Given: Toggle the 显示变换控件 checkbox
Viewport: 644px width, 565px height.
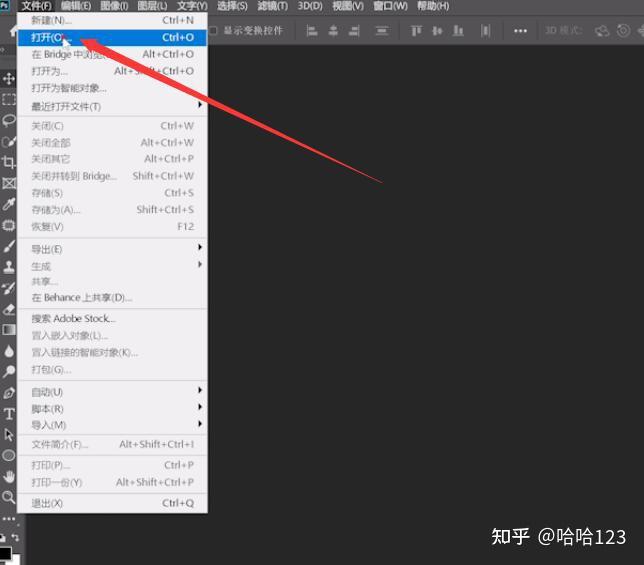Looking at the screenshot, I should coord(213,31).
